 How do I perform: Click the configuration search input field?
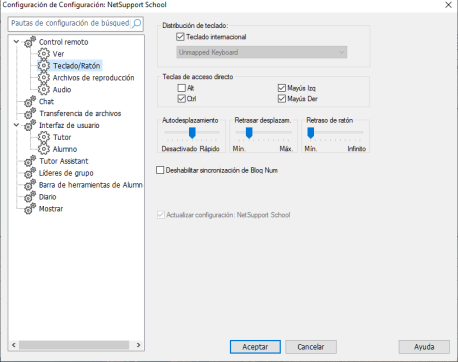[x=70, y=23]
